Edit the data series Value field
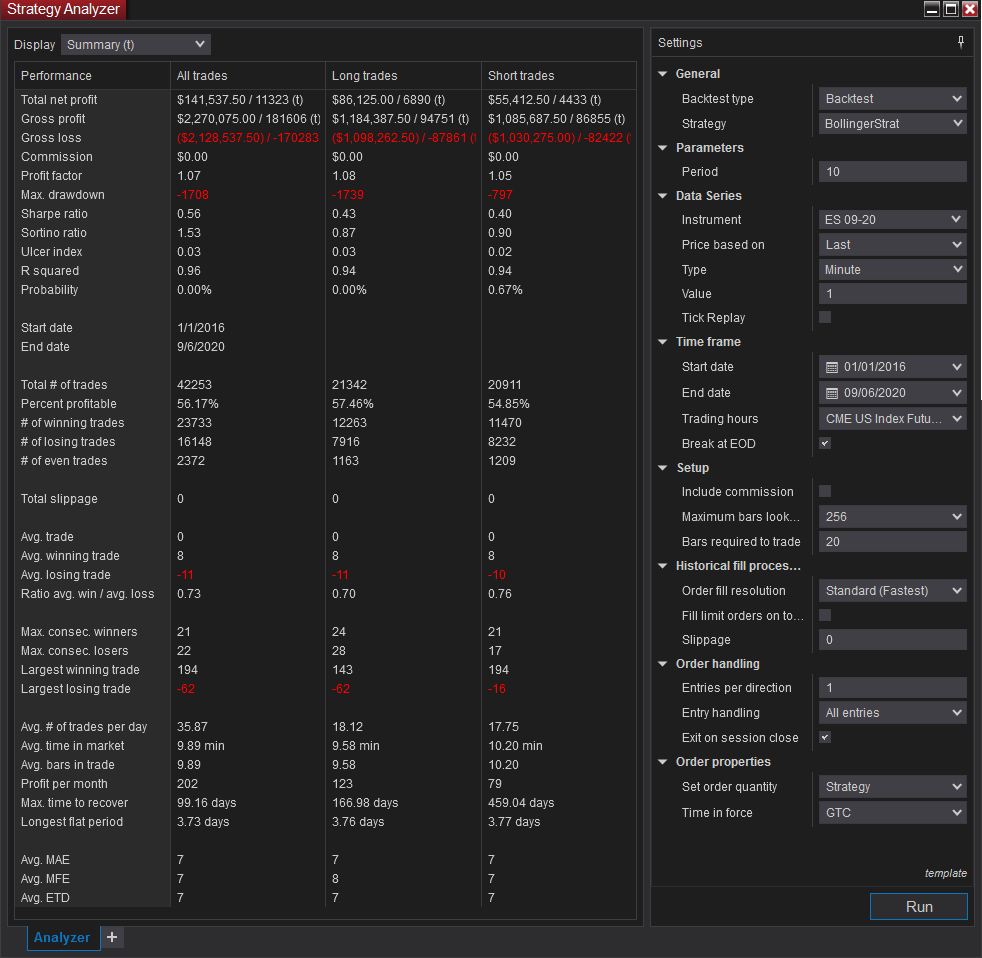This screenshot has height=958, width=982. click(x=892, y=294)
